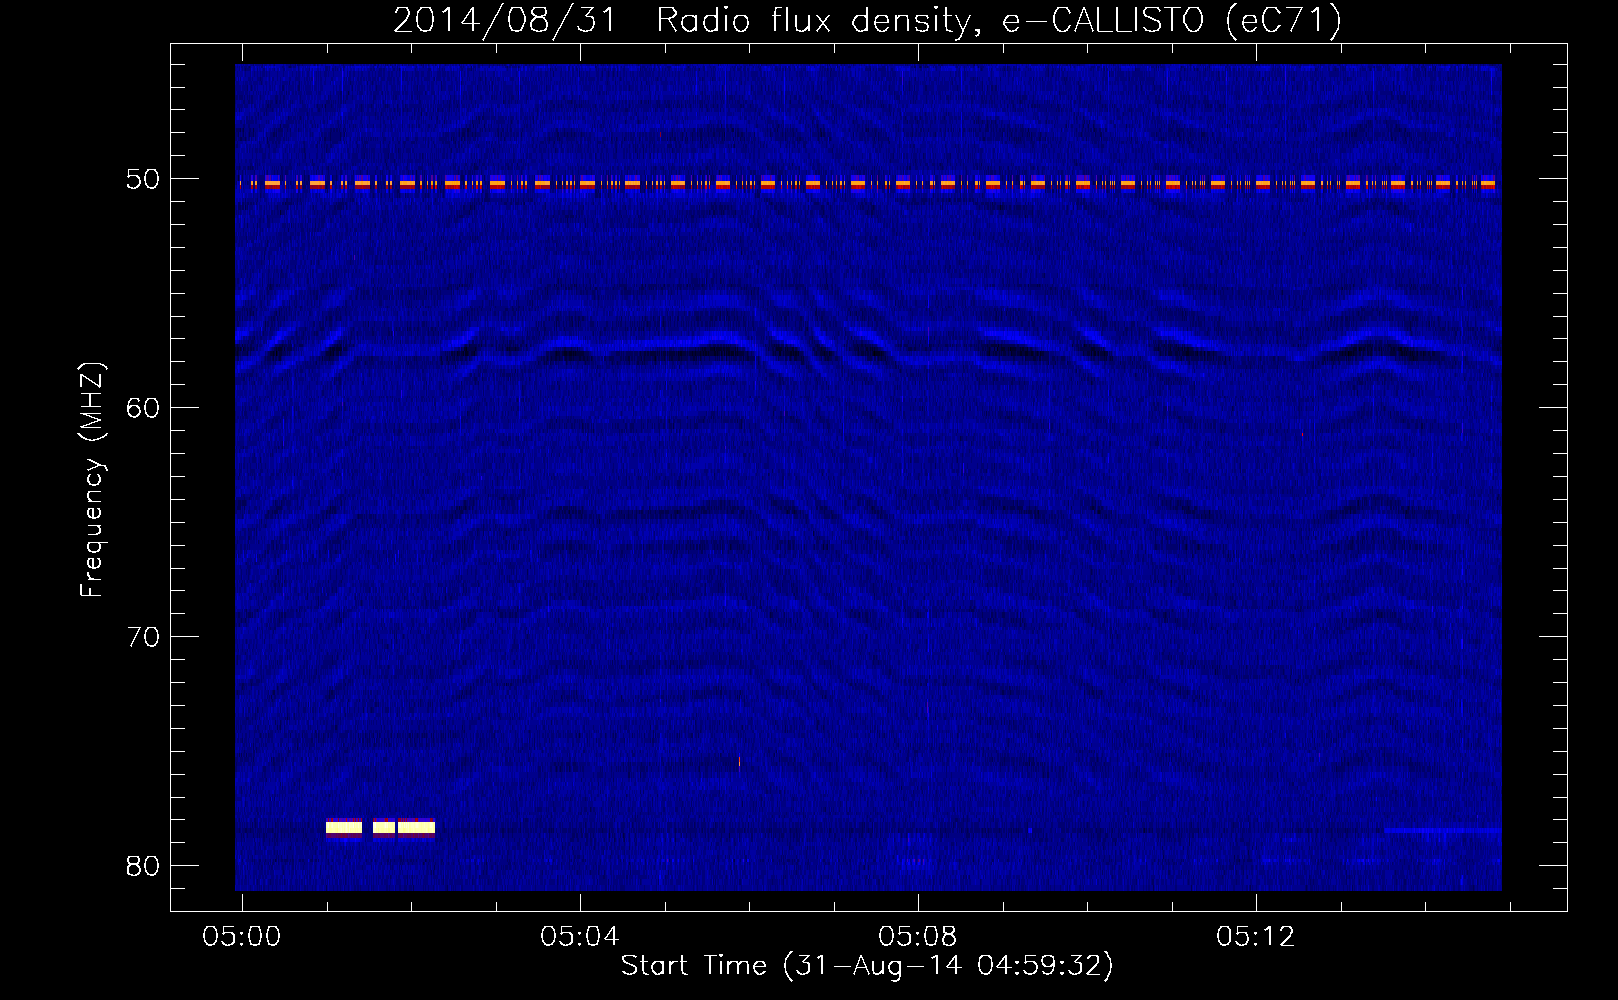Click the x-axis label 'Start Time (31-Aug-14 04:59:32)'

click(x=867, y=966)
